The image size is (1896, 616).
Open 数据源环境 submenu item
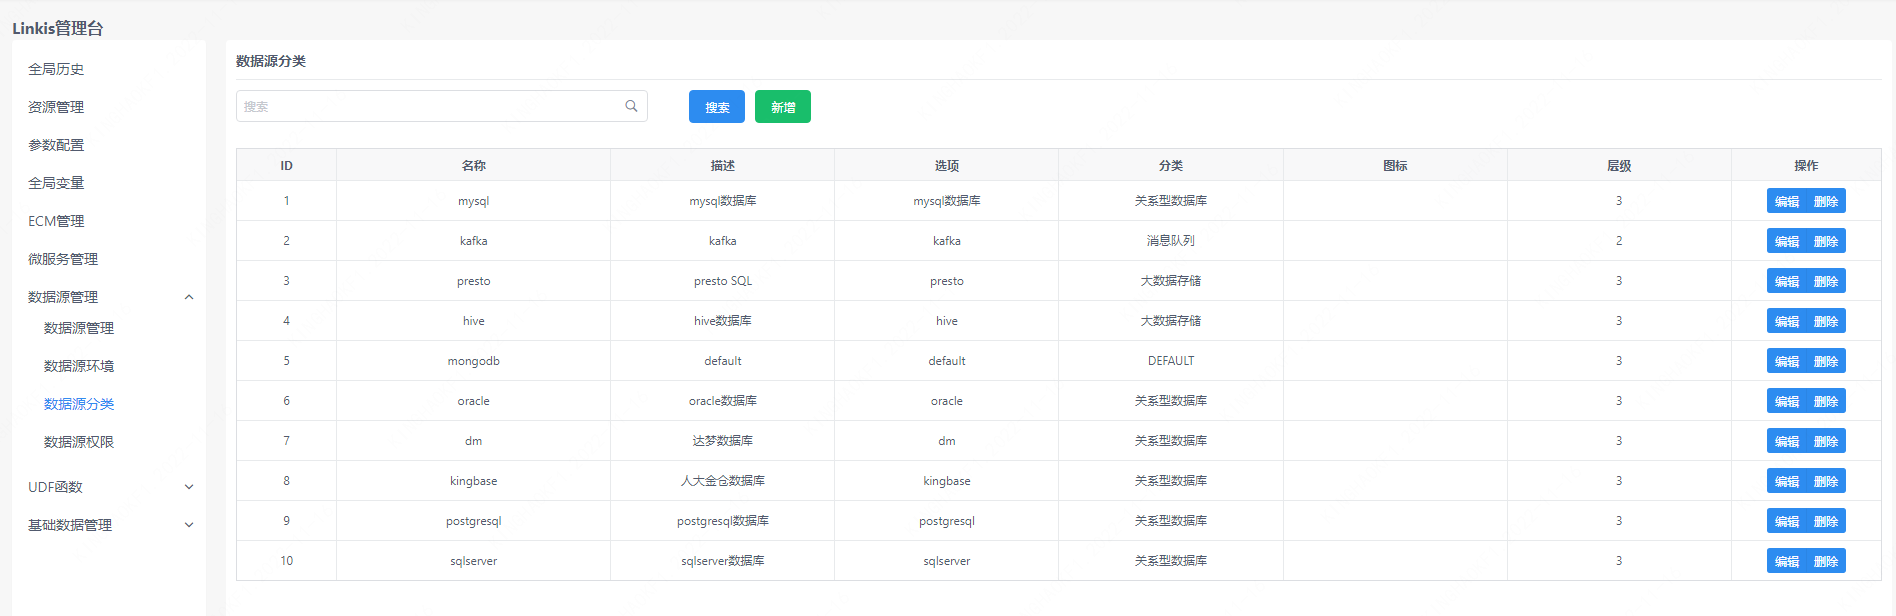point(79,366)
